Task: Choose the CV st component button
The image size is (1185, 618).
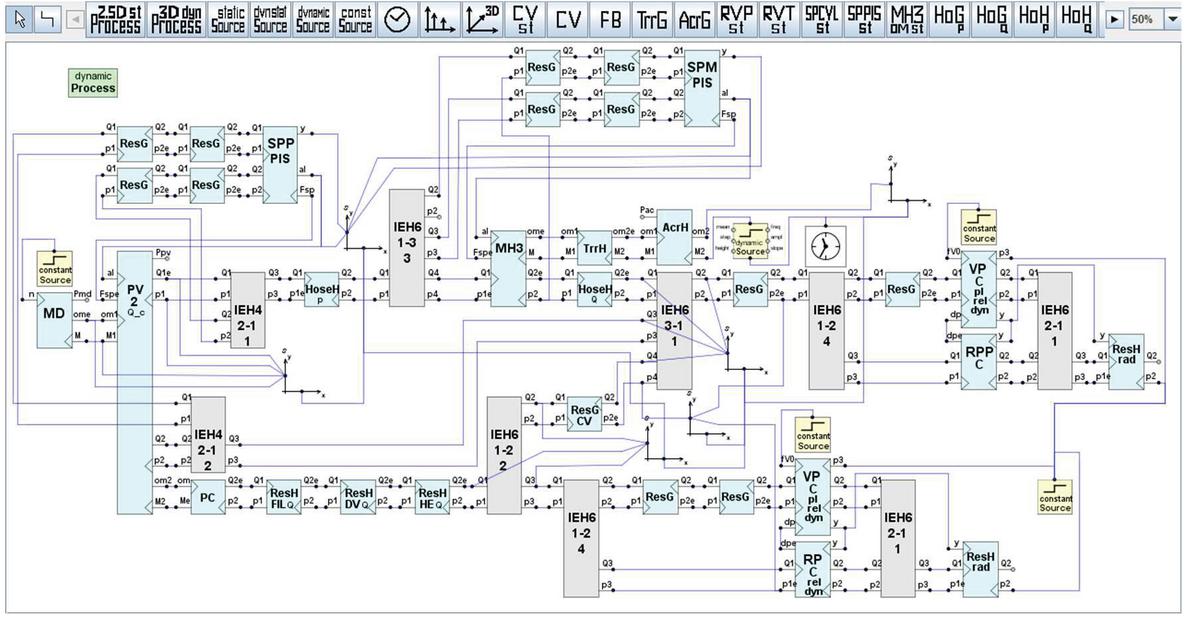Action: (x=524, y=20)
